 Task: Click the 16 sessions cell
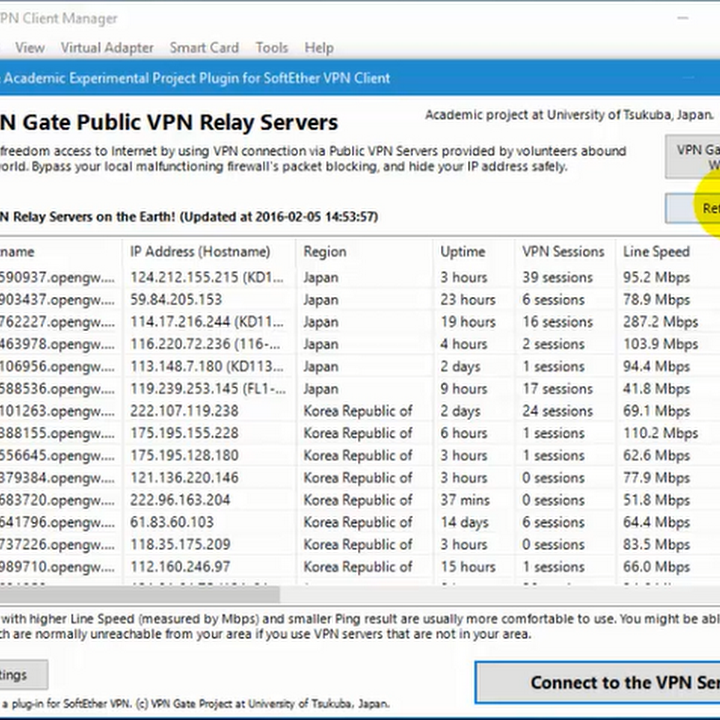point(557,322)
